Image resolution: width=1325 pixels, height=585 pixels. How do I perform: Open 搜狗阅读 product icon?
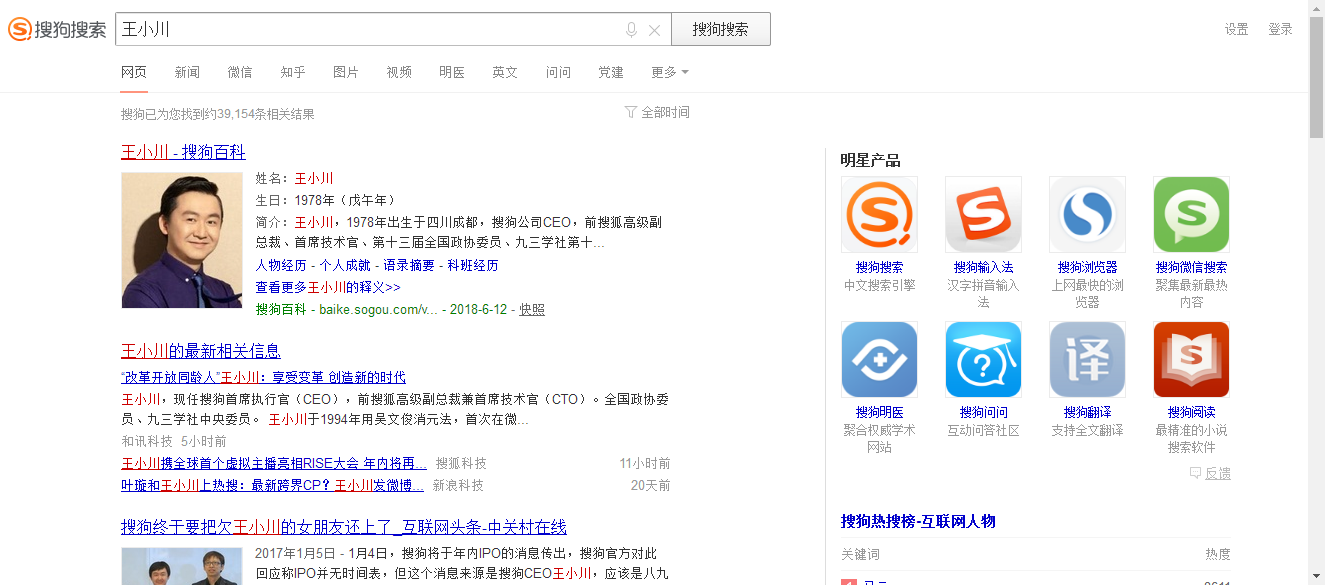[1191, 360]
